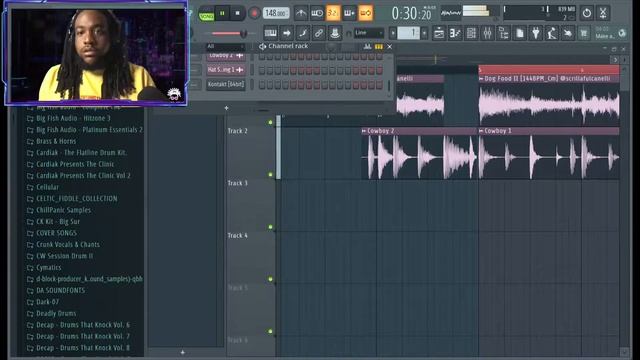Click the stamp toolbar icon
This screenshot has width=640, height=360.
click(335, 33)
